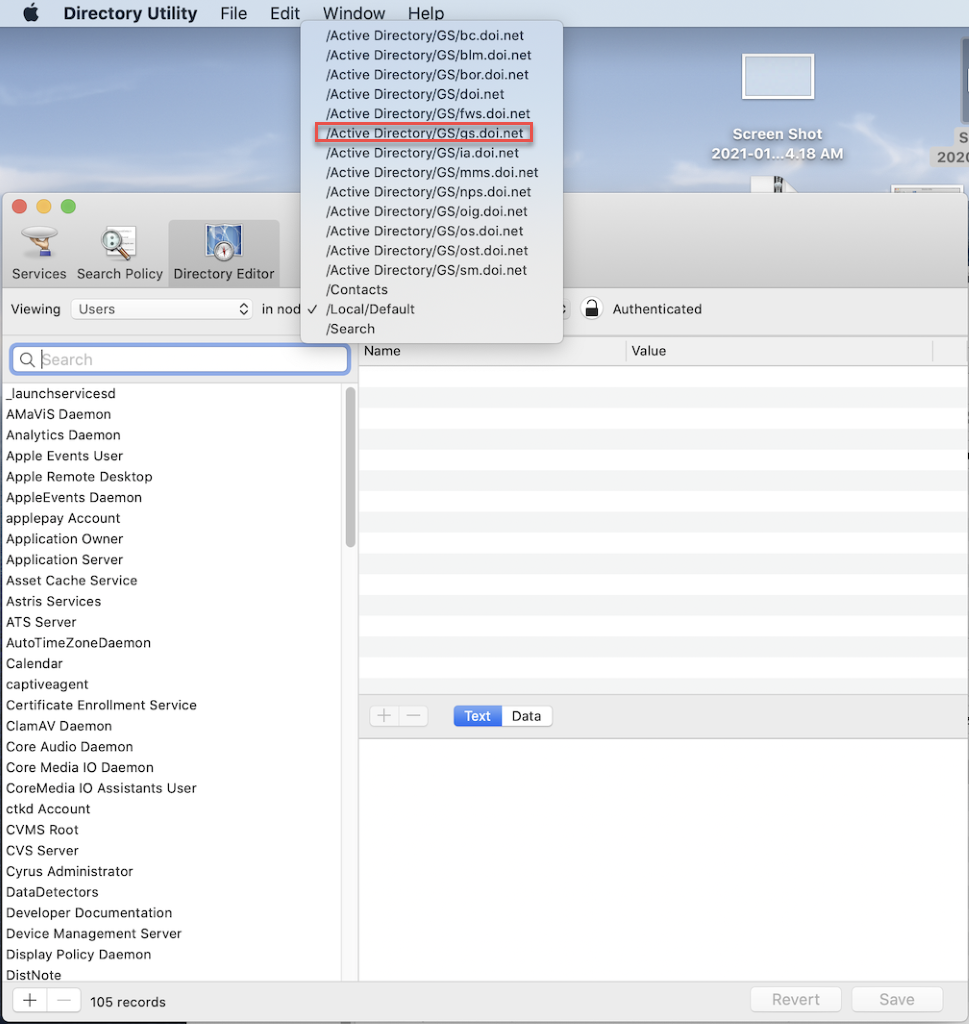Choose /Active Directory/GS/bor.doi.net node
The width and height of the screenshot is (969, 1024).
click(432, 74)
